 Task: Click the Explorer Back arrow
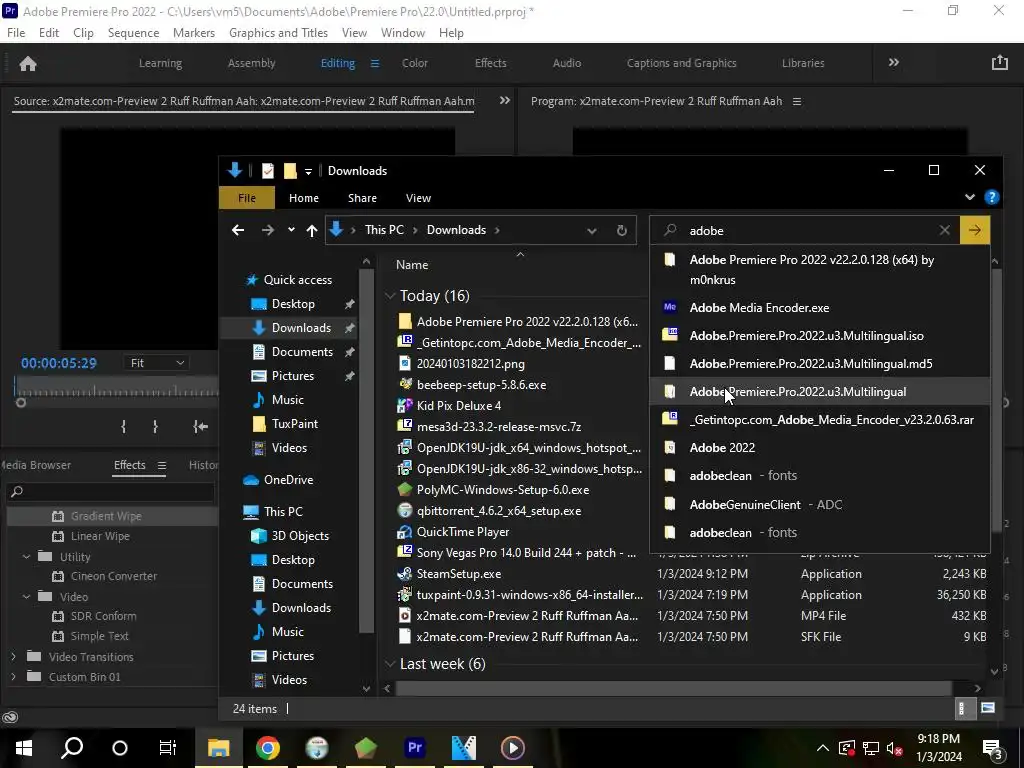pos(238,230)
